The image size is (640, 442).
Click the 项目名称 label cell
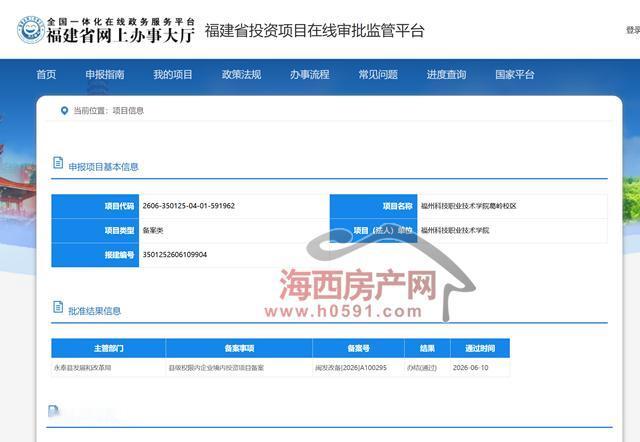(x=373, y=206)
